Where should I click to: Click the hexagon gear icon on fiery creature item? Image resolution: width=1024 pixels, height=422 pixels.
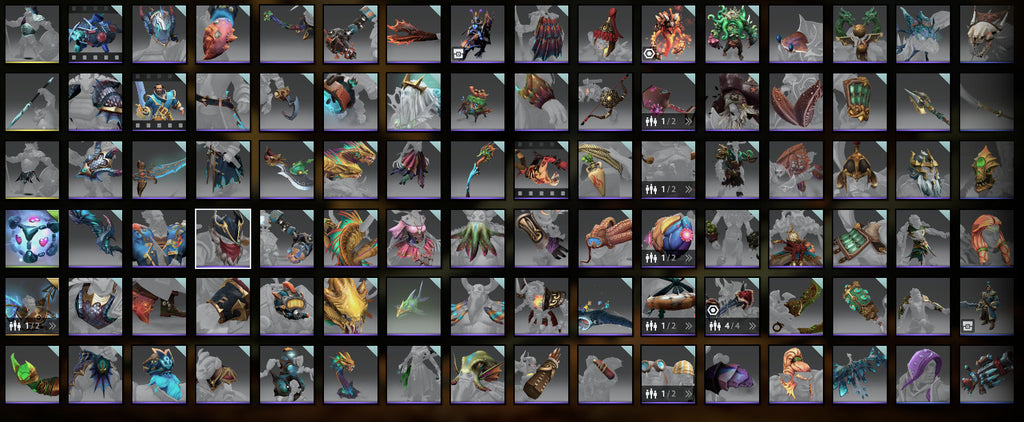[x=650, y=55]
